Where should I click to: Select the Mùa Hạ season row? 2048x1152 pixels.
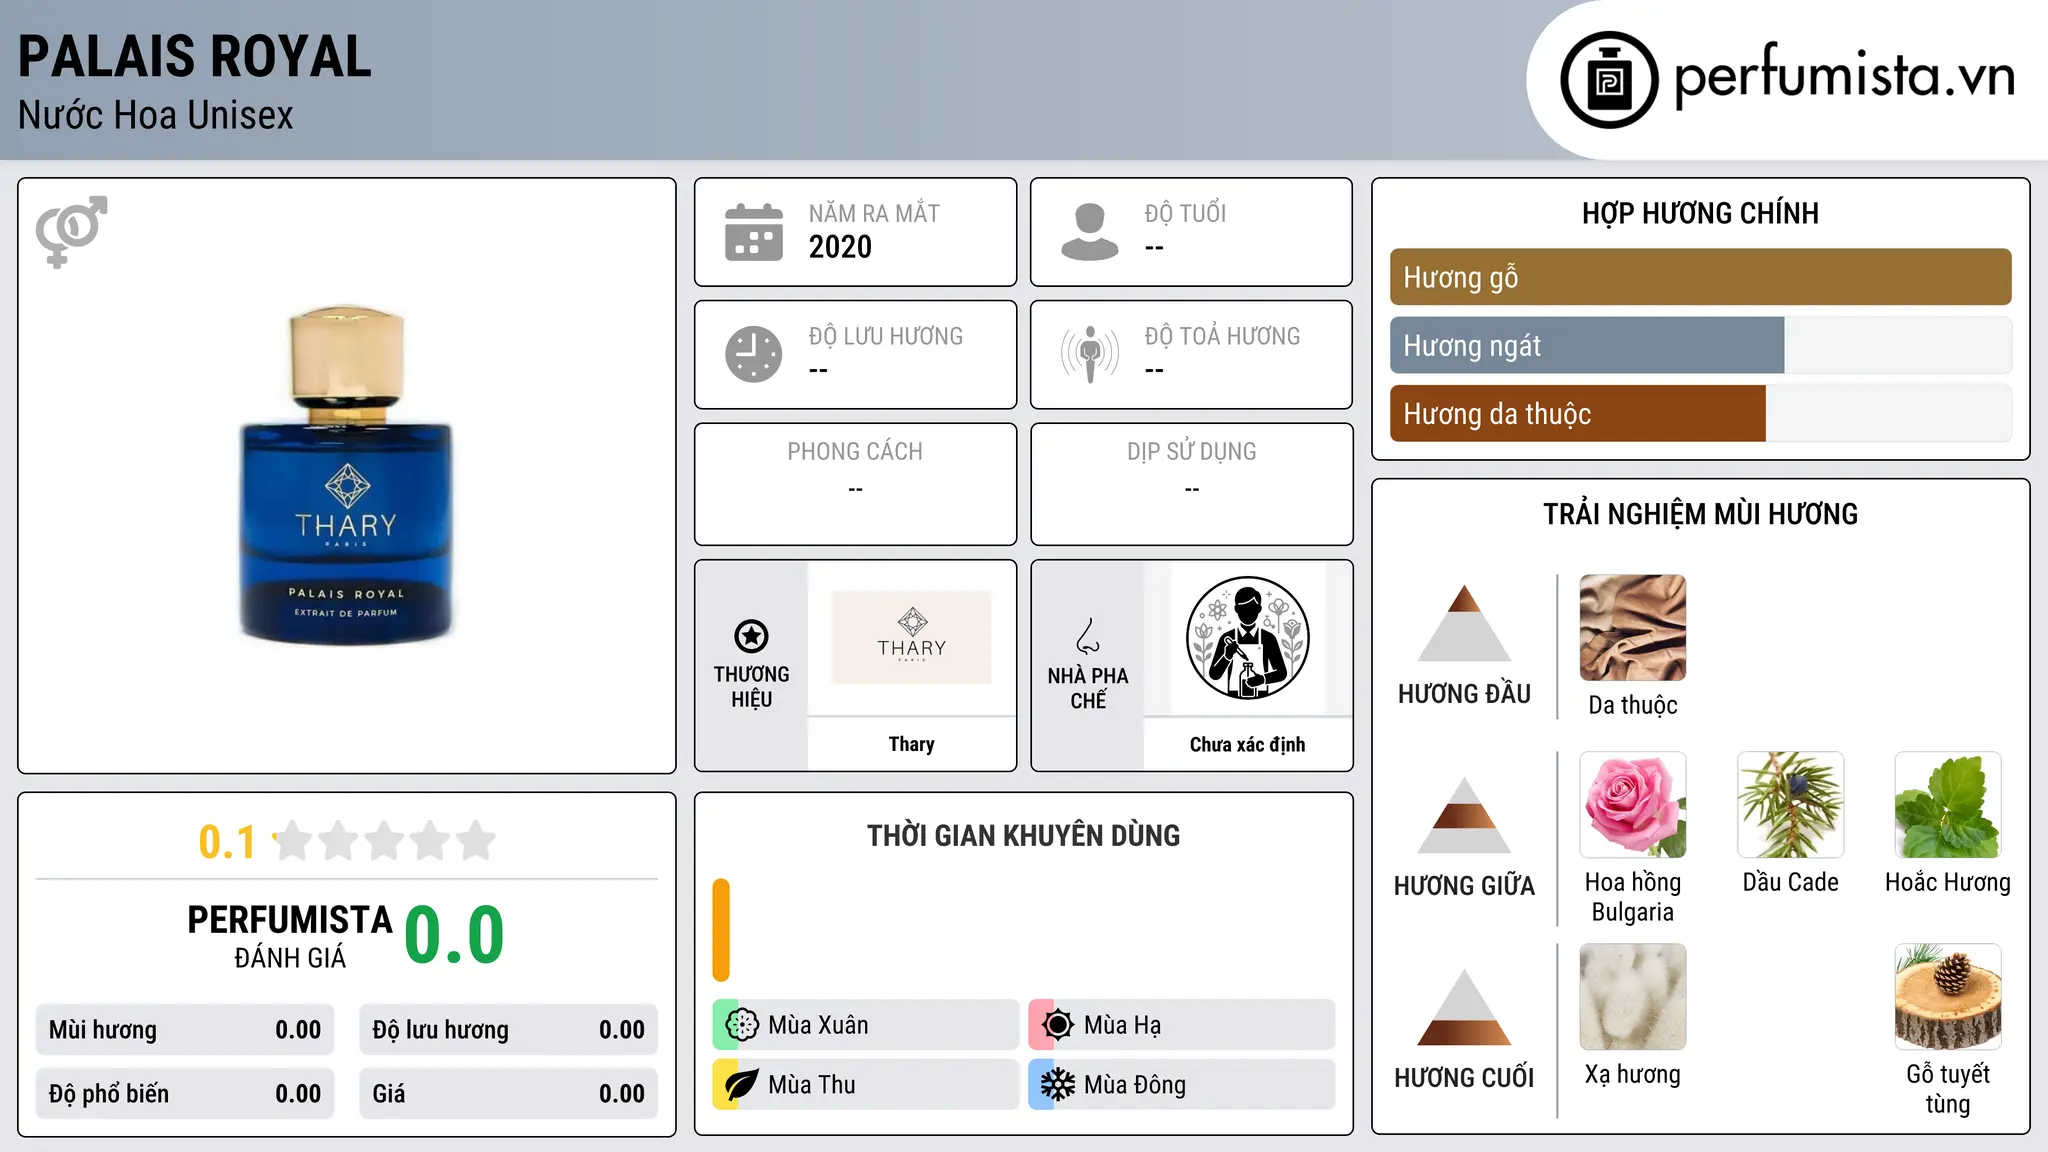click(1182, 1025)
